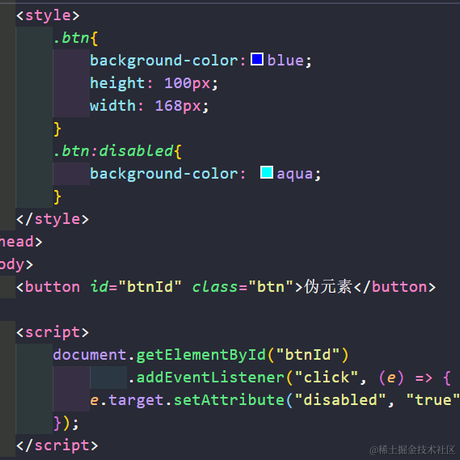Click the id="btnId" attribute value

click(x=150, y=287)
